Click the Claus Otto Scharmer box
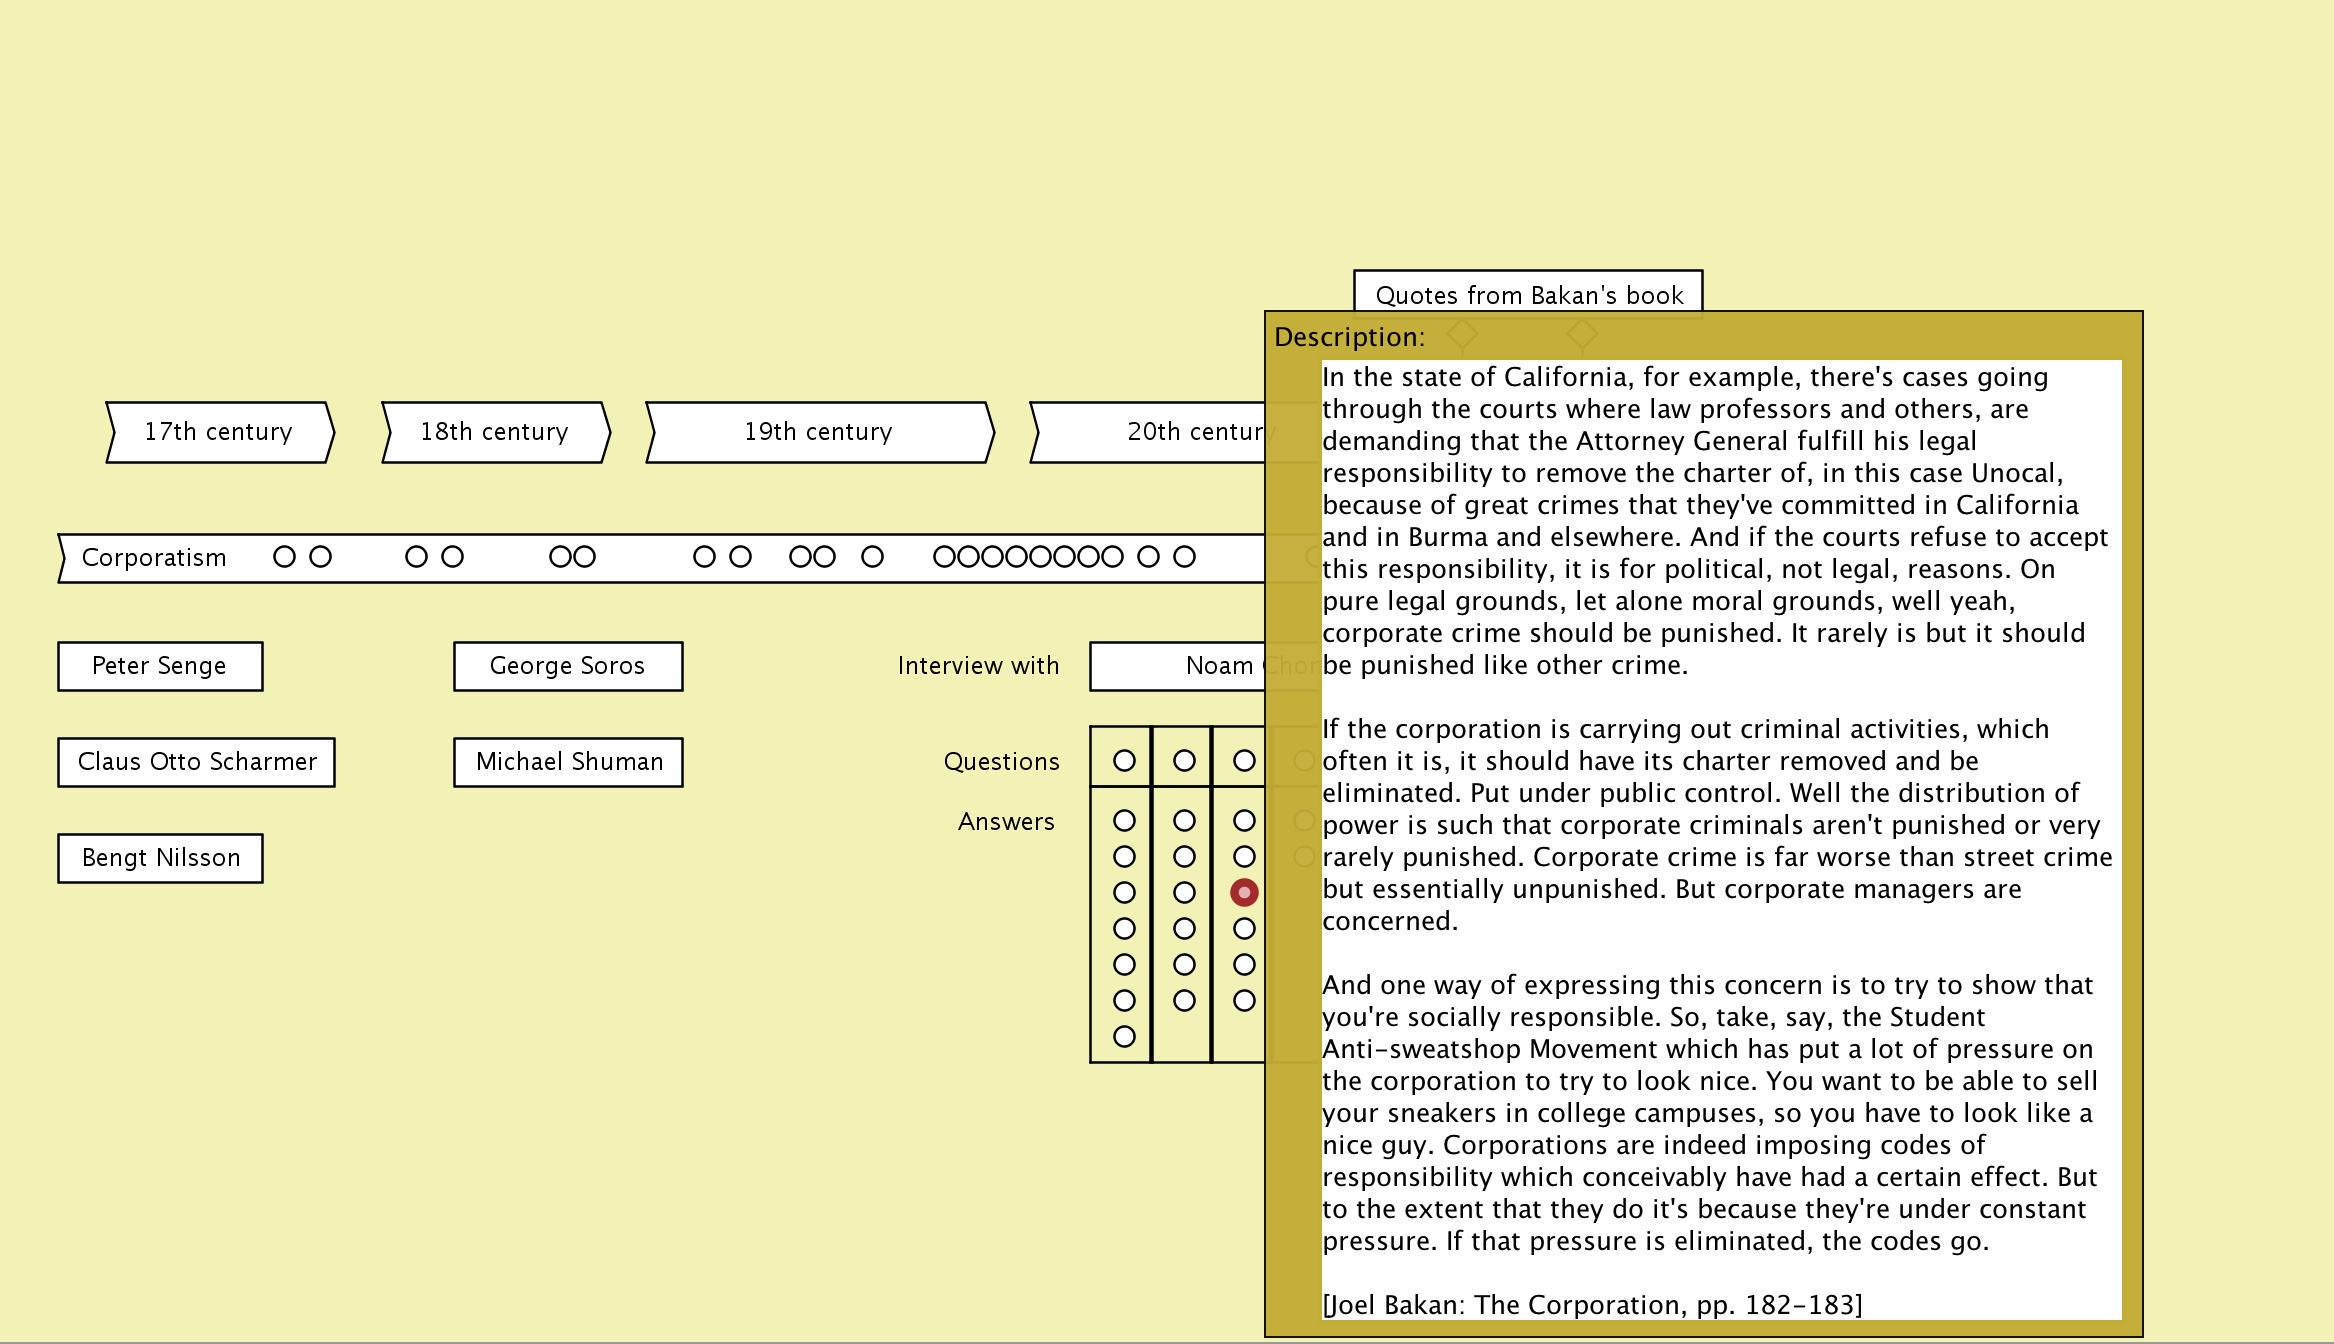Image resolution: width=2334 pixels, height=1344 pixels. 197,762
